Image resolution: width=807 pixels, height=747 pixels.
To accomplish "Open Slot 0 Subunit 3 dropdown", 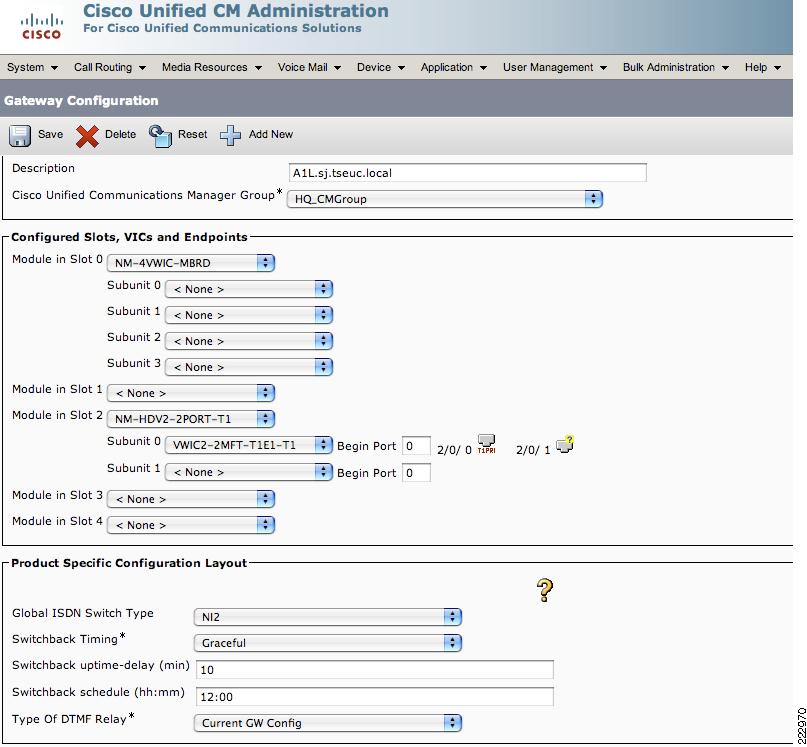I will pyautogui.click(x=249, y=367).
